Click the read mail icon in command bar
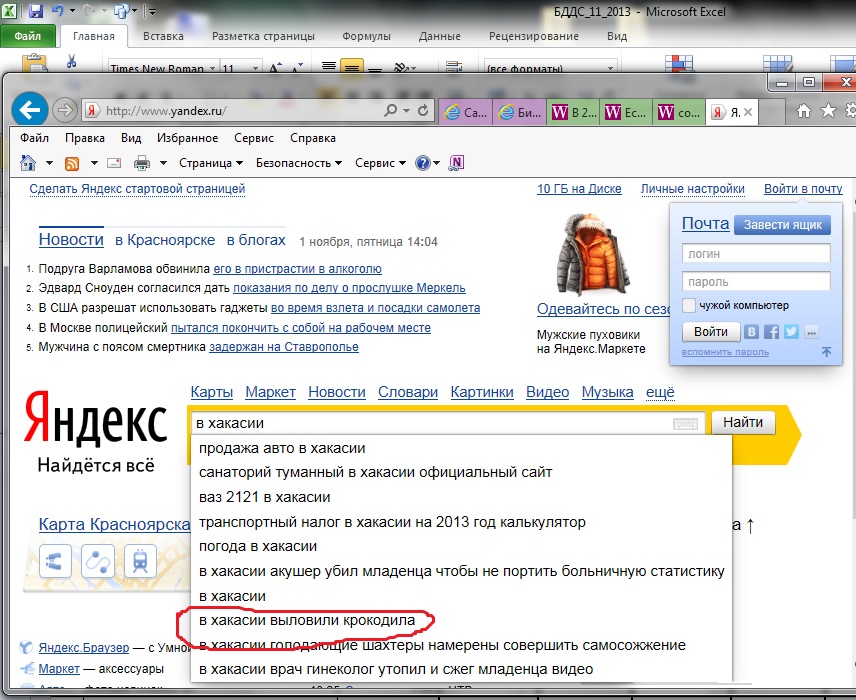 114,163
